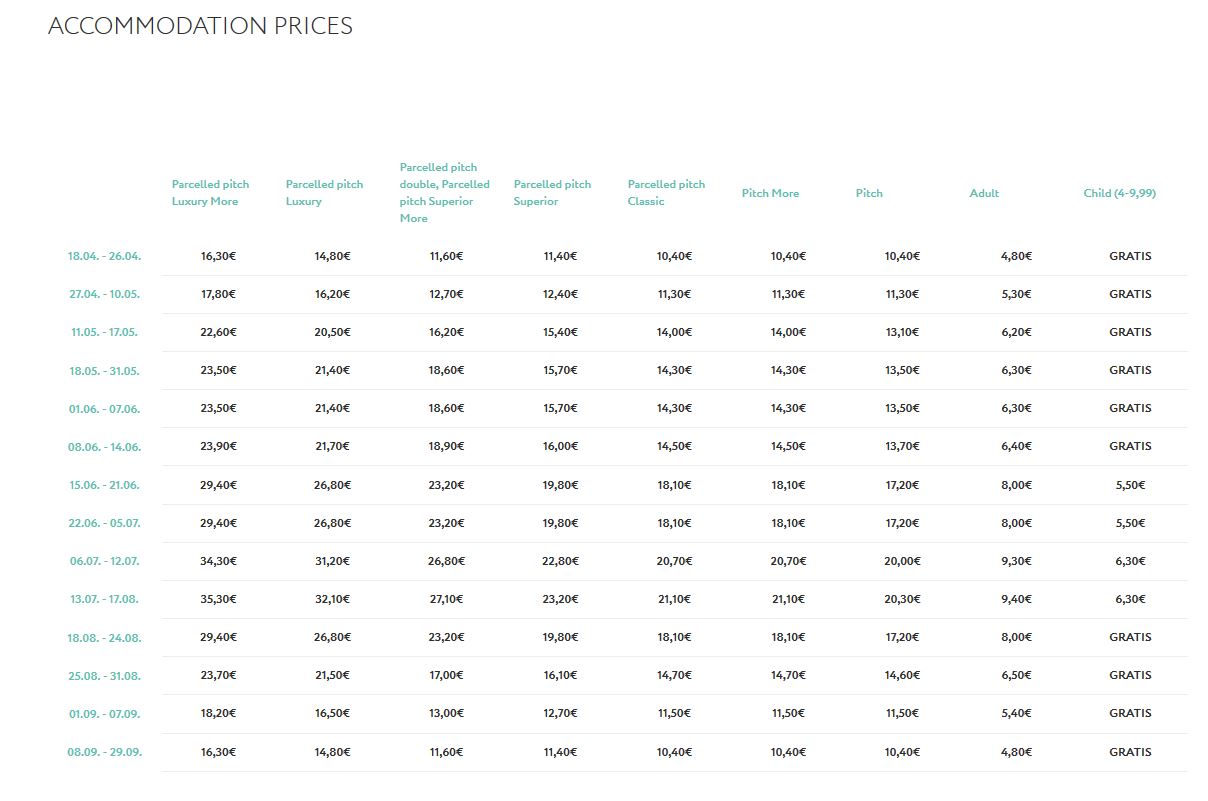Click the 25.08. - 31.08. date label

104,676
